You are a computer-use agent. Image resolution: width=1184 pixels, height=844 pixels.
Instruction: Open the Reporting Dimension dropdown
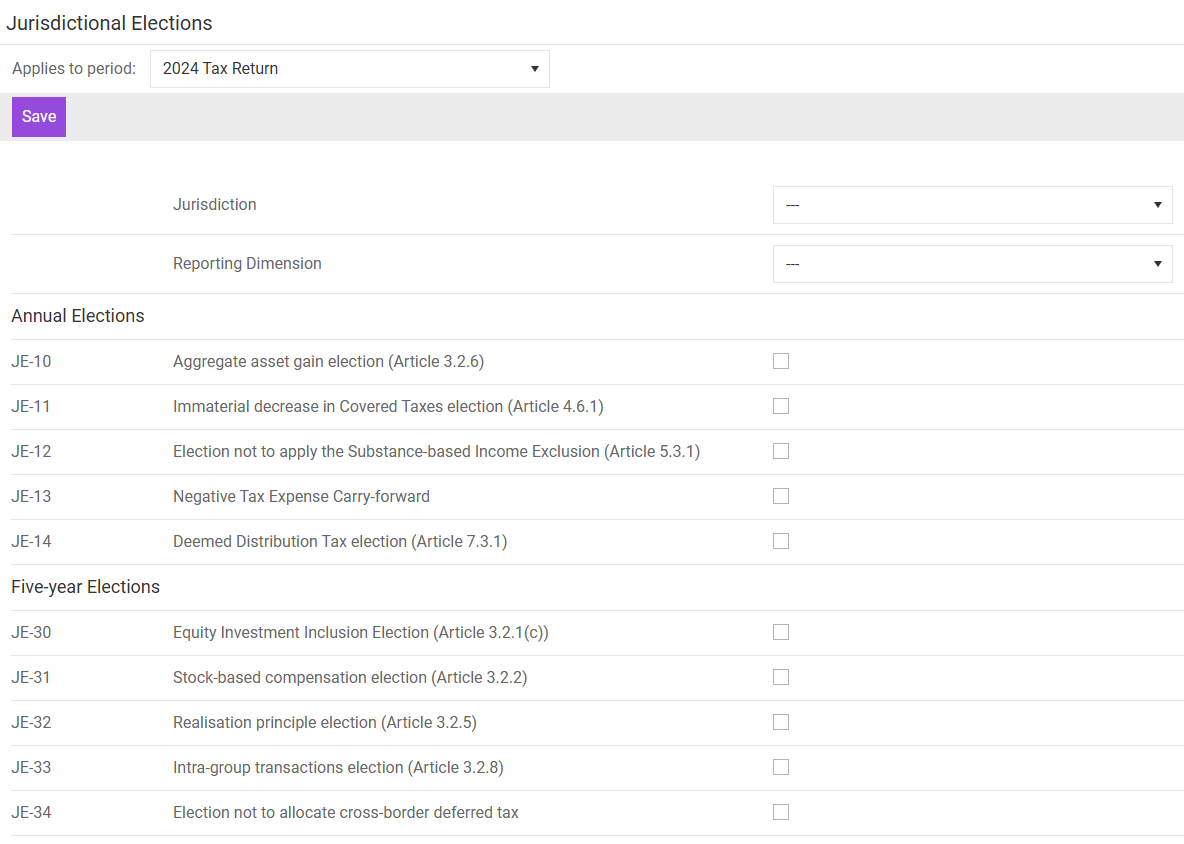[972, 264]
